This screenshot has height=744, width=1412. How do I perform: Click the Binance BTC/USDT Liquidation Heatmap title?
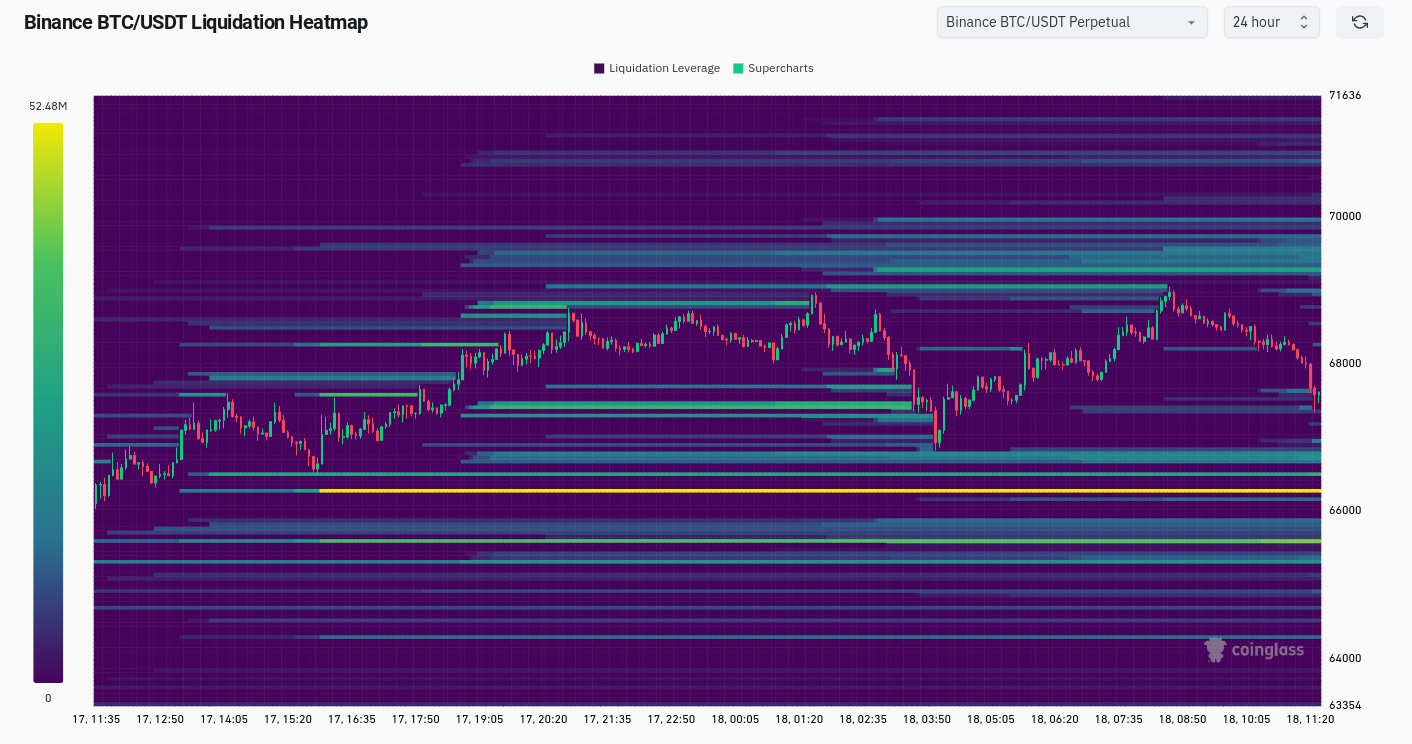coord(196,22)
